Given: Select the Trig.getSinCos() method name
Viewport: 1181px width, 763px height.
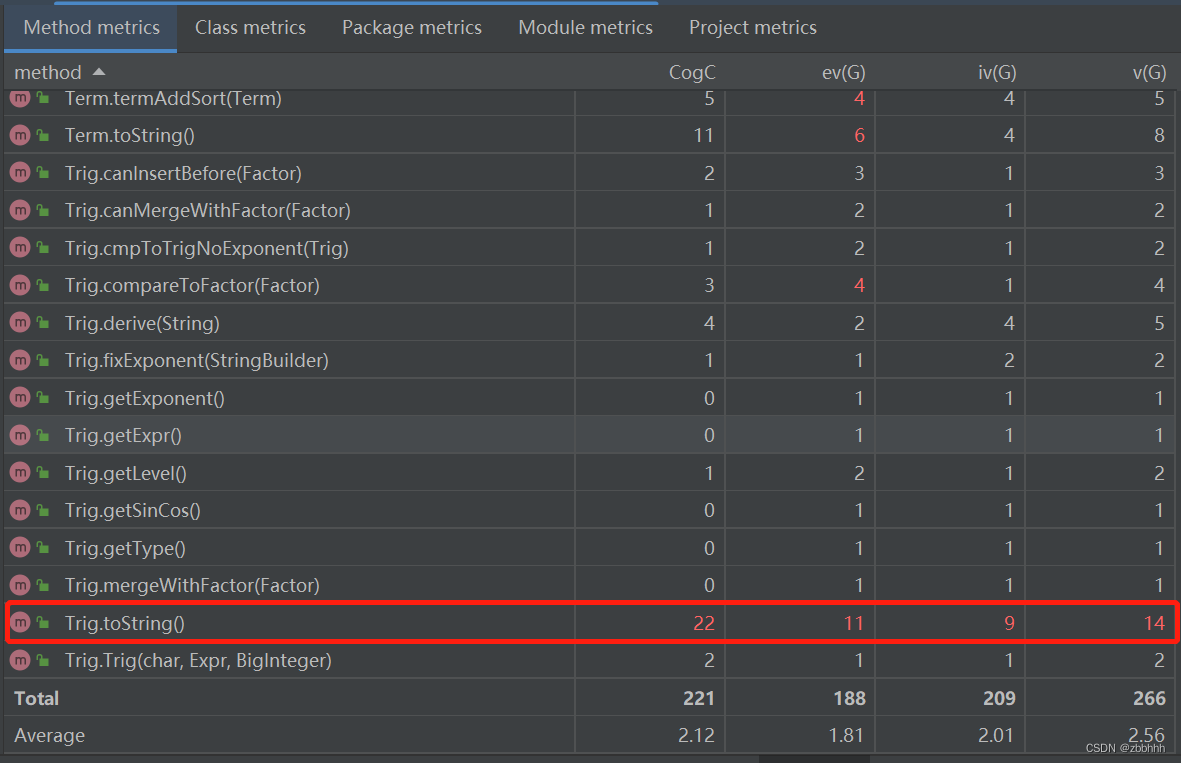Looking at the screenshot, I should (133, 511).
